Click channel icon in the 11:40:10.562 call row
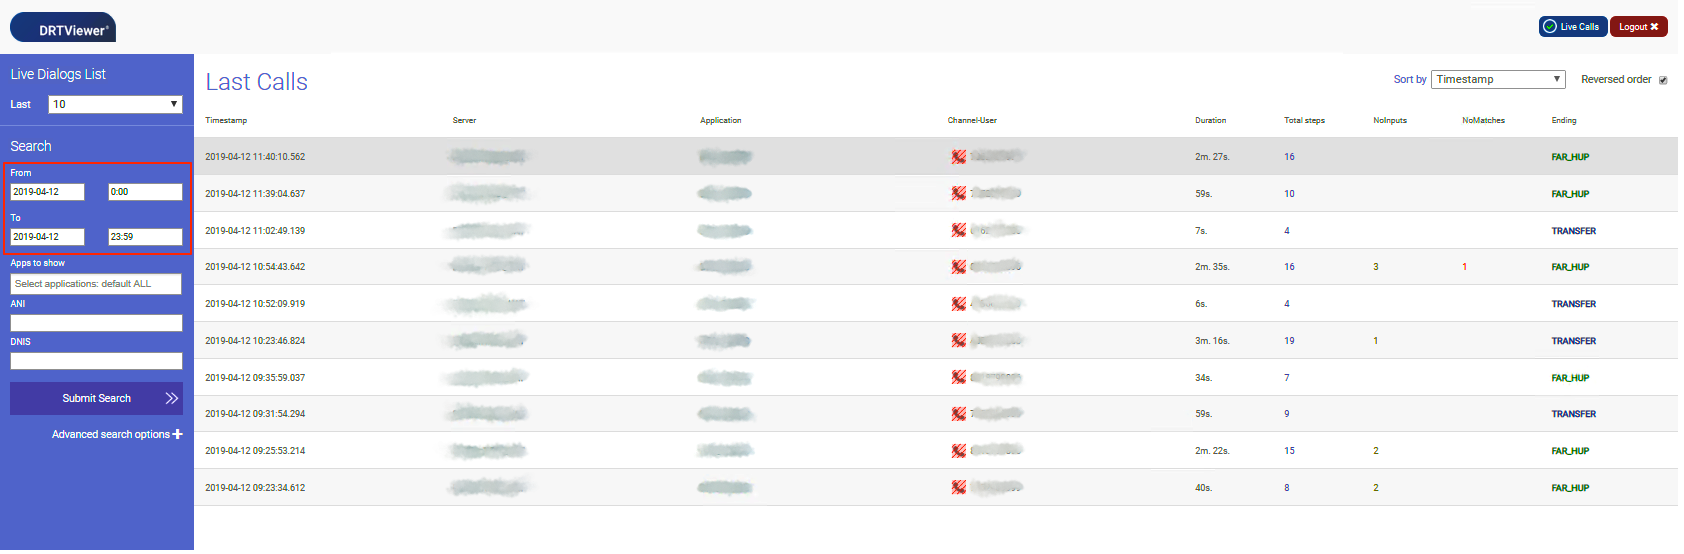This screenshot has height=554, width=1684. [958, 157]
